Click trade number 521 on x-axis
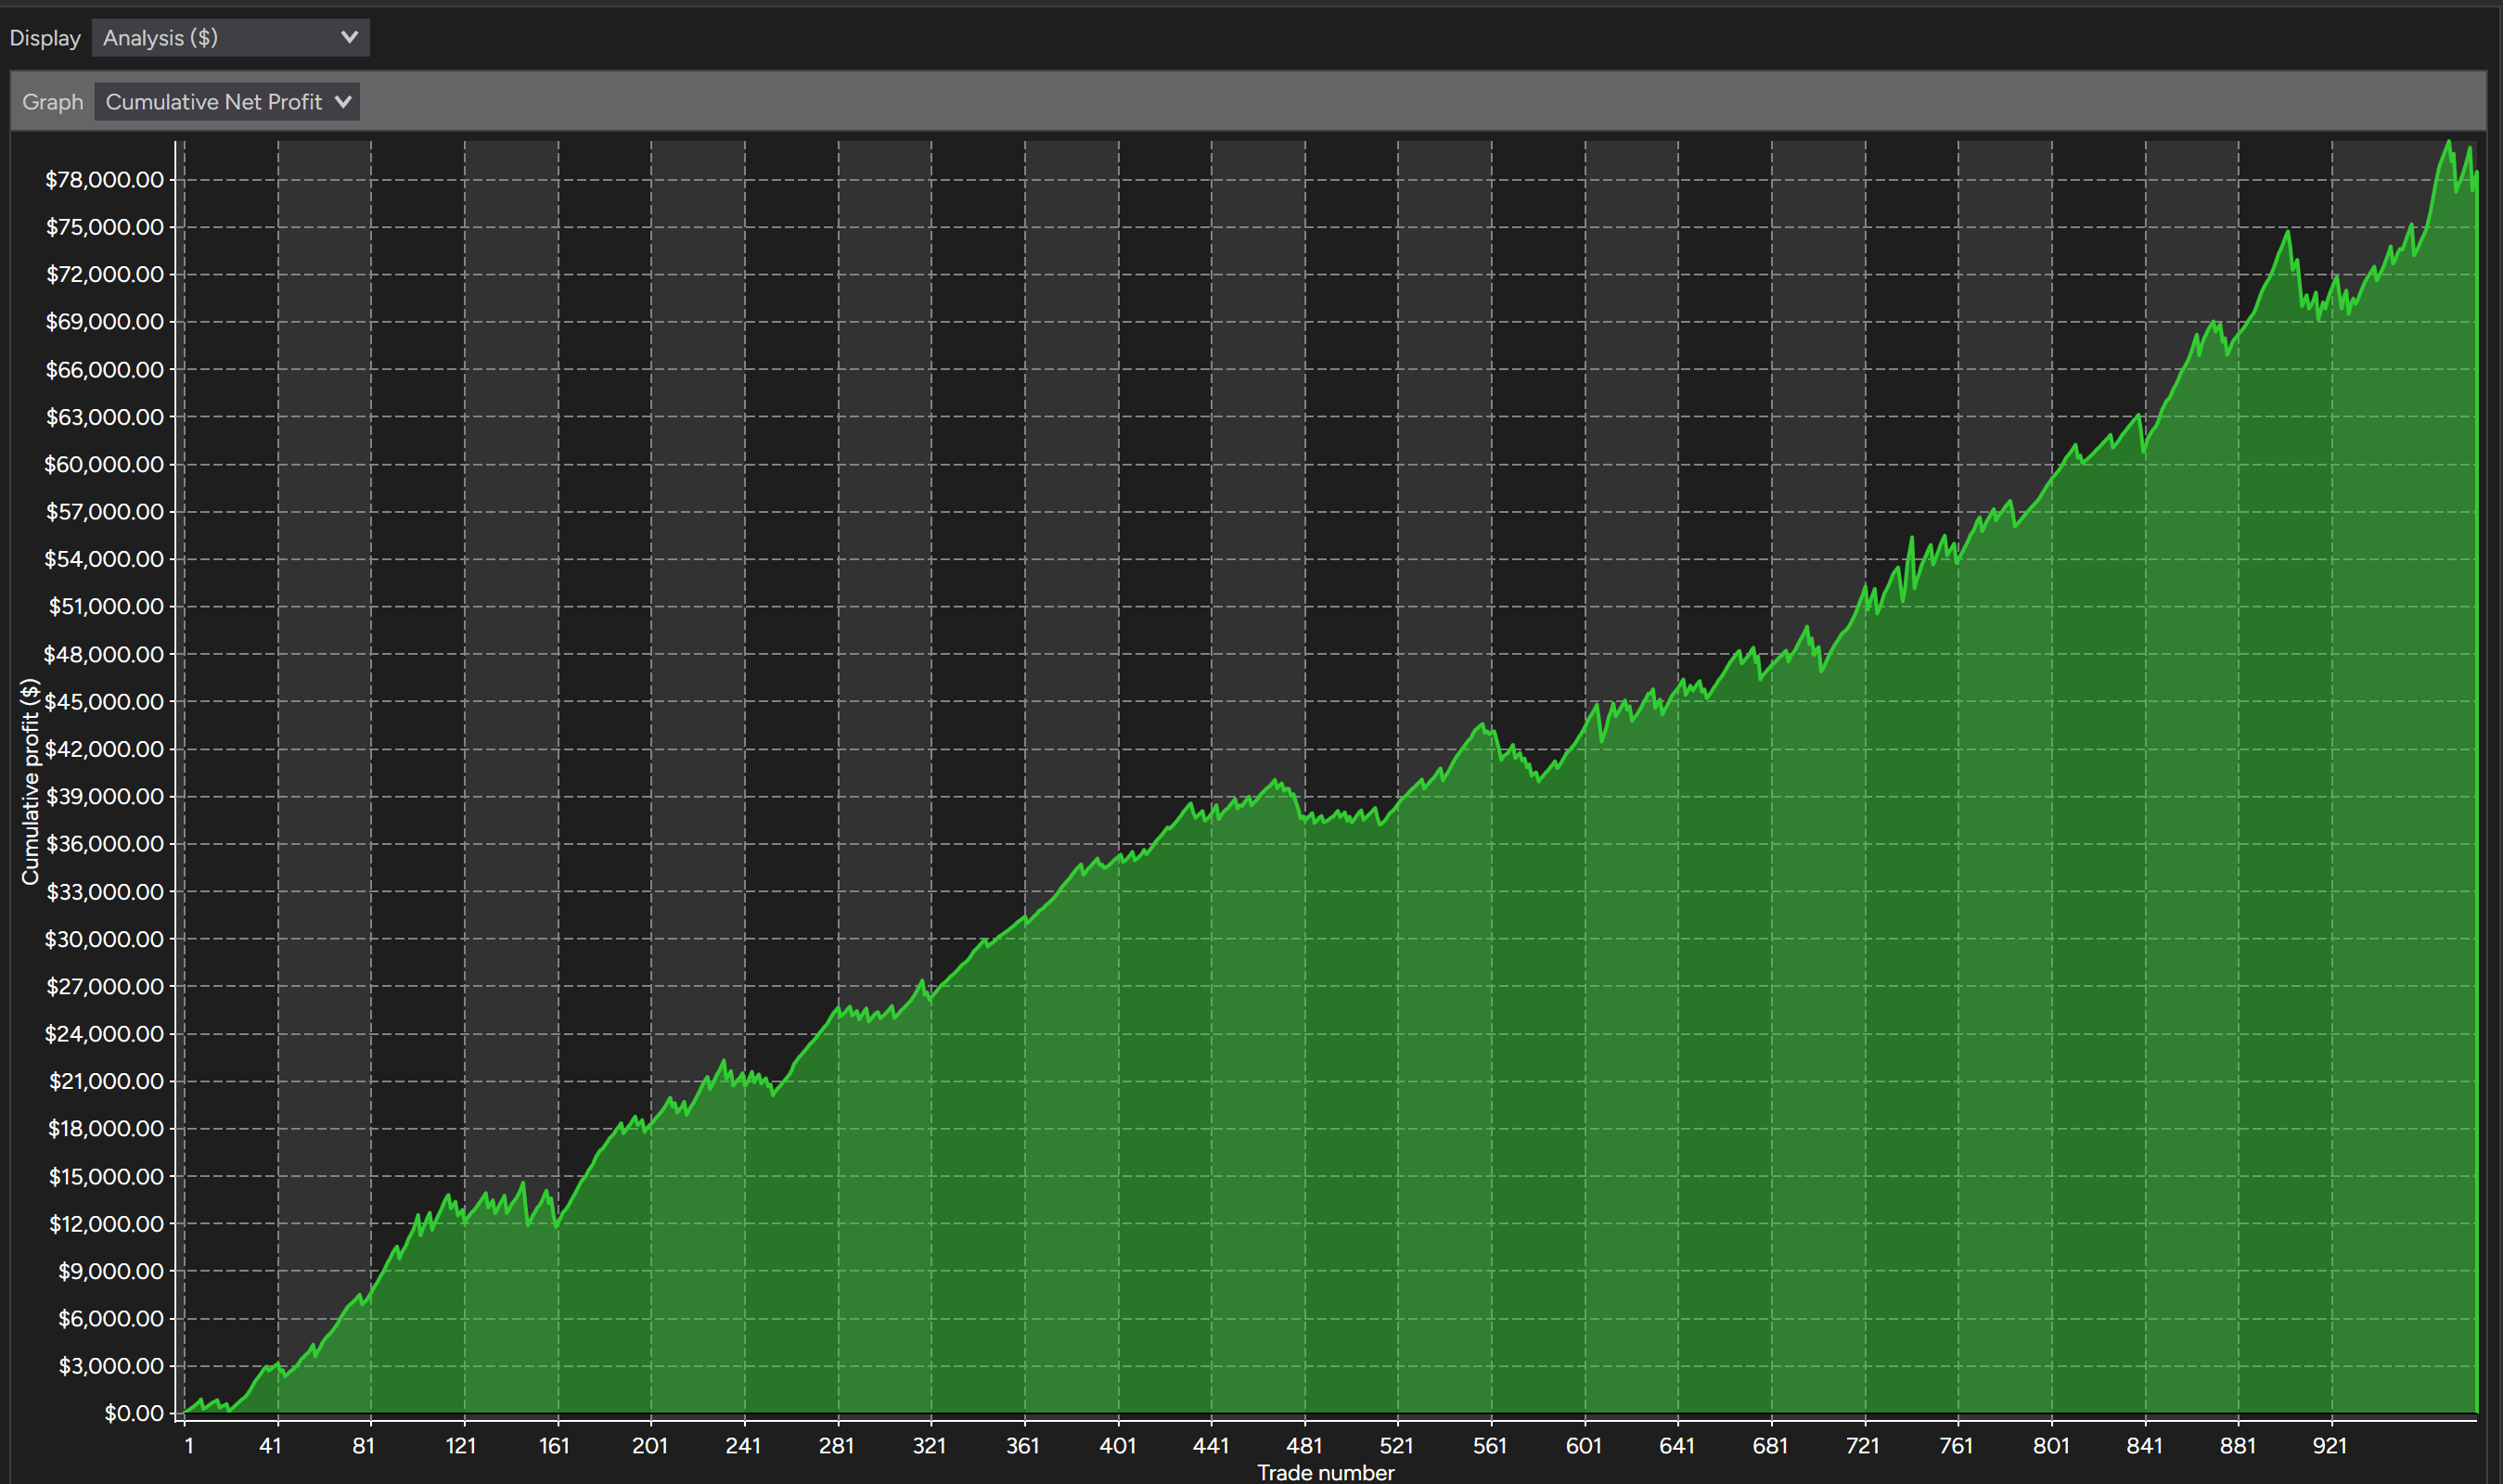Screen dimensions: 2503x1484 pos(1396,1445)
